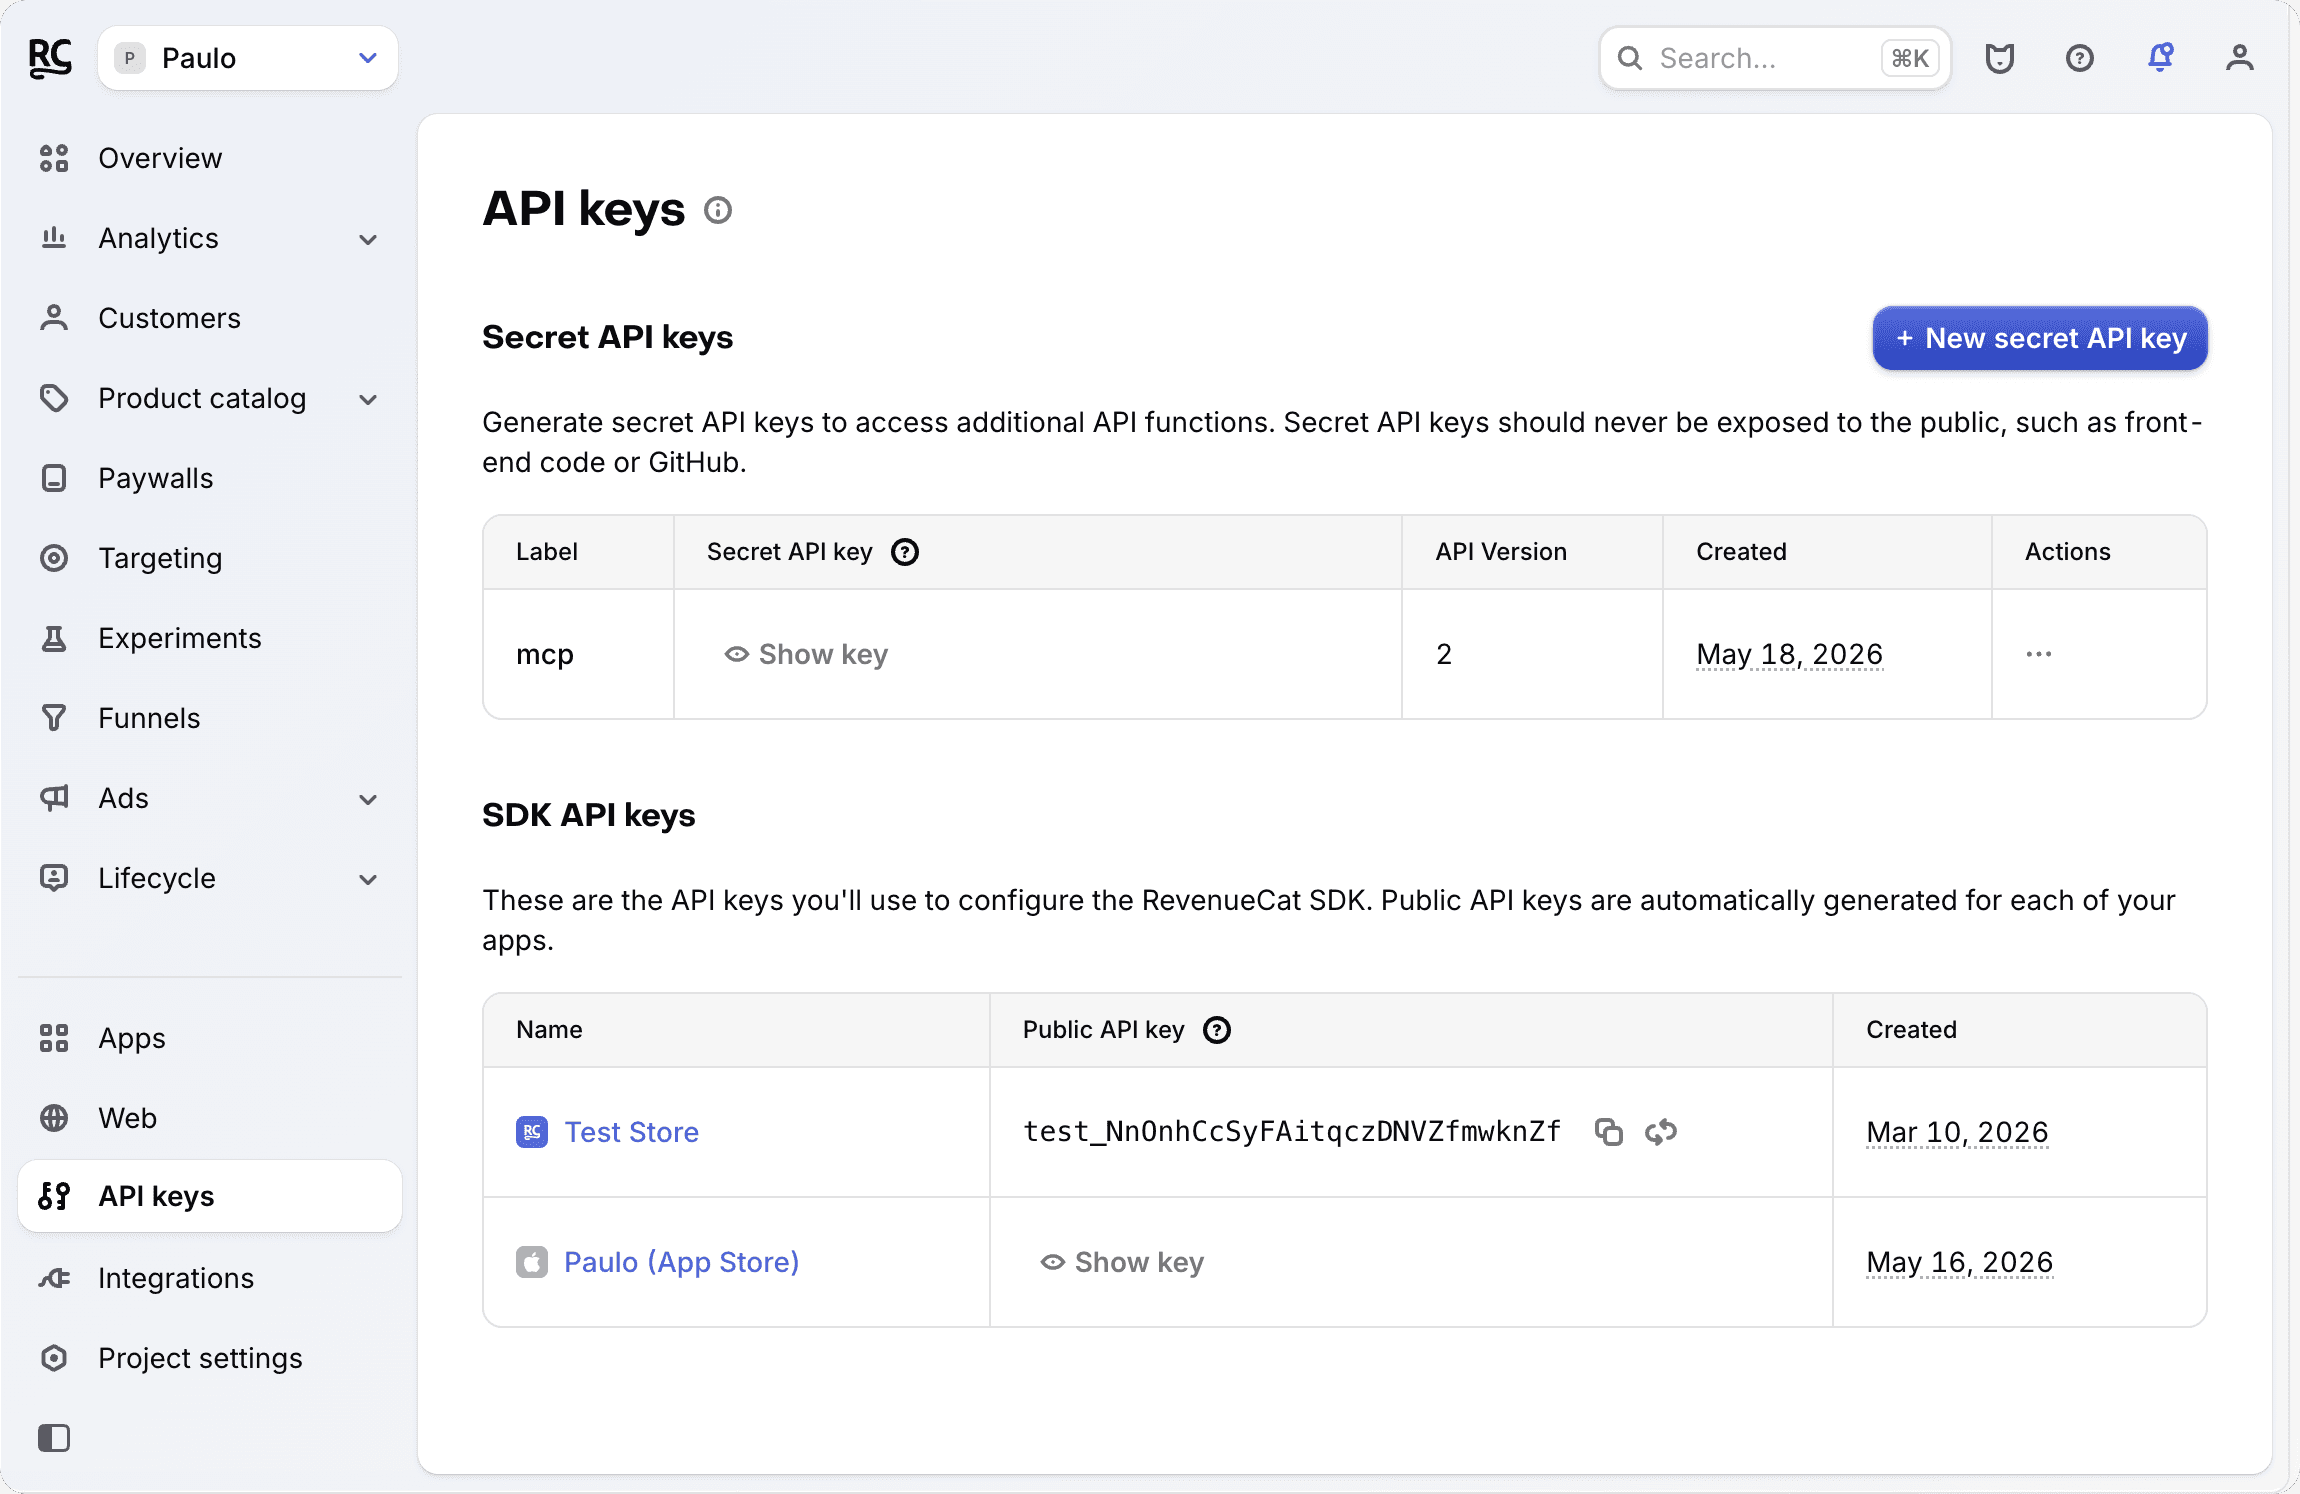
Task: Open the Paulo project switcher dropdown
Action: (248, 58)
